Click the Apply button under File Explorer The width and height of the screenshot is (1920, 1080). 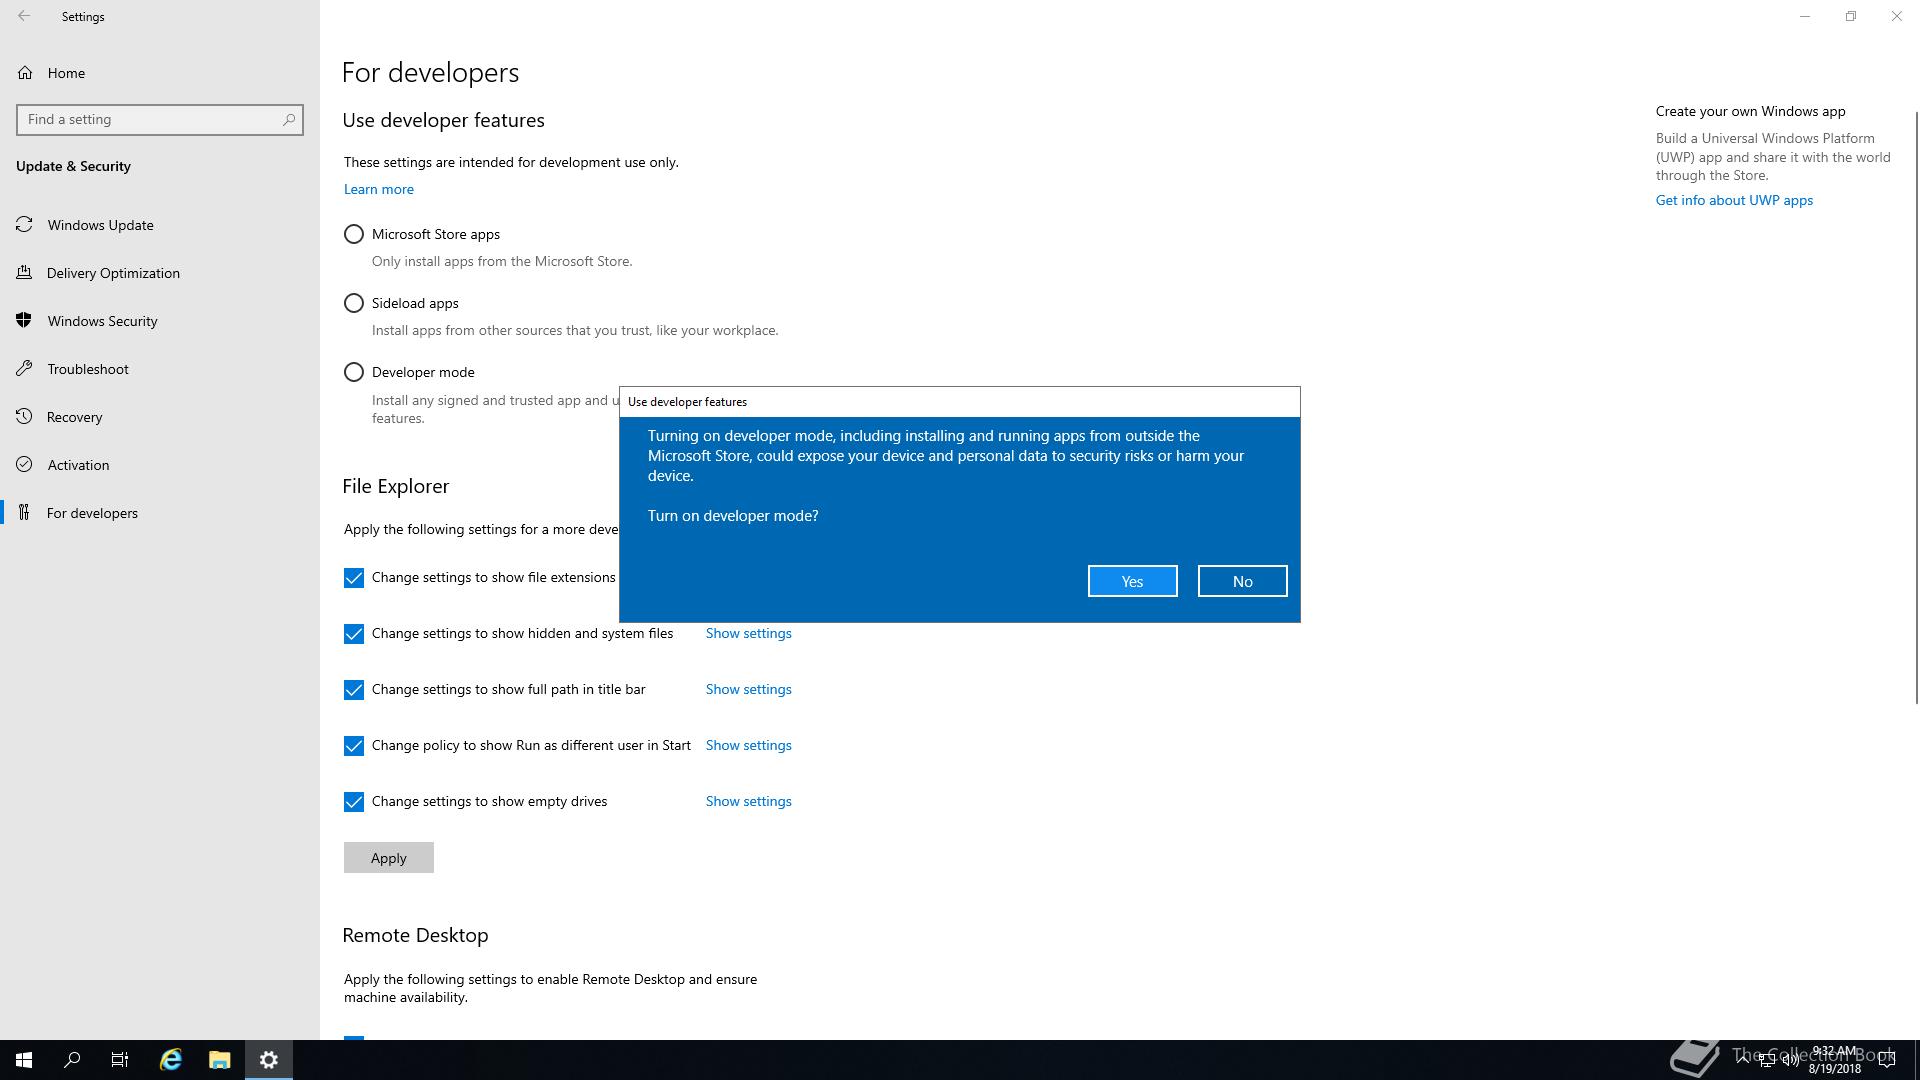pos(389,858)
